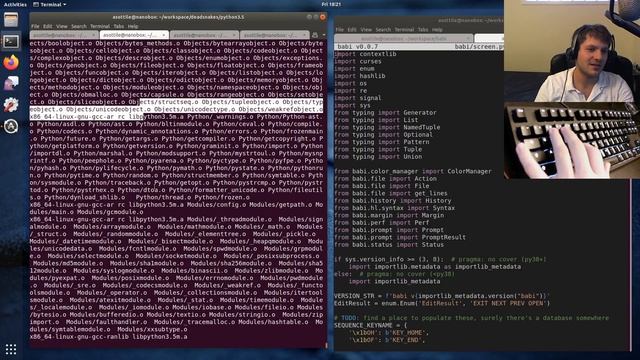The width and height of the screenshot is (640, 360).
Task: Click the webcam video overlay
Action: pyautogui.click(x=572, y=51)
